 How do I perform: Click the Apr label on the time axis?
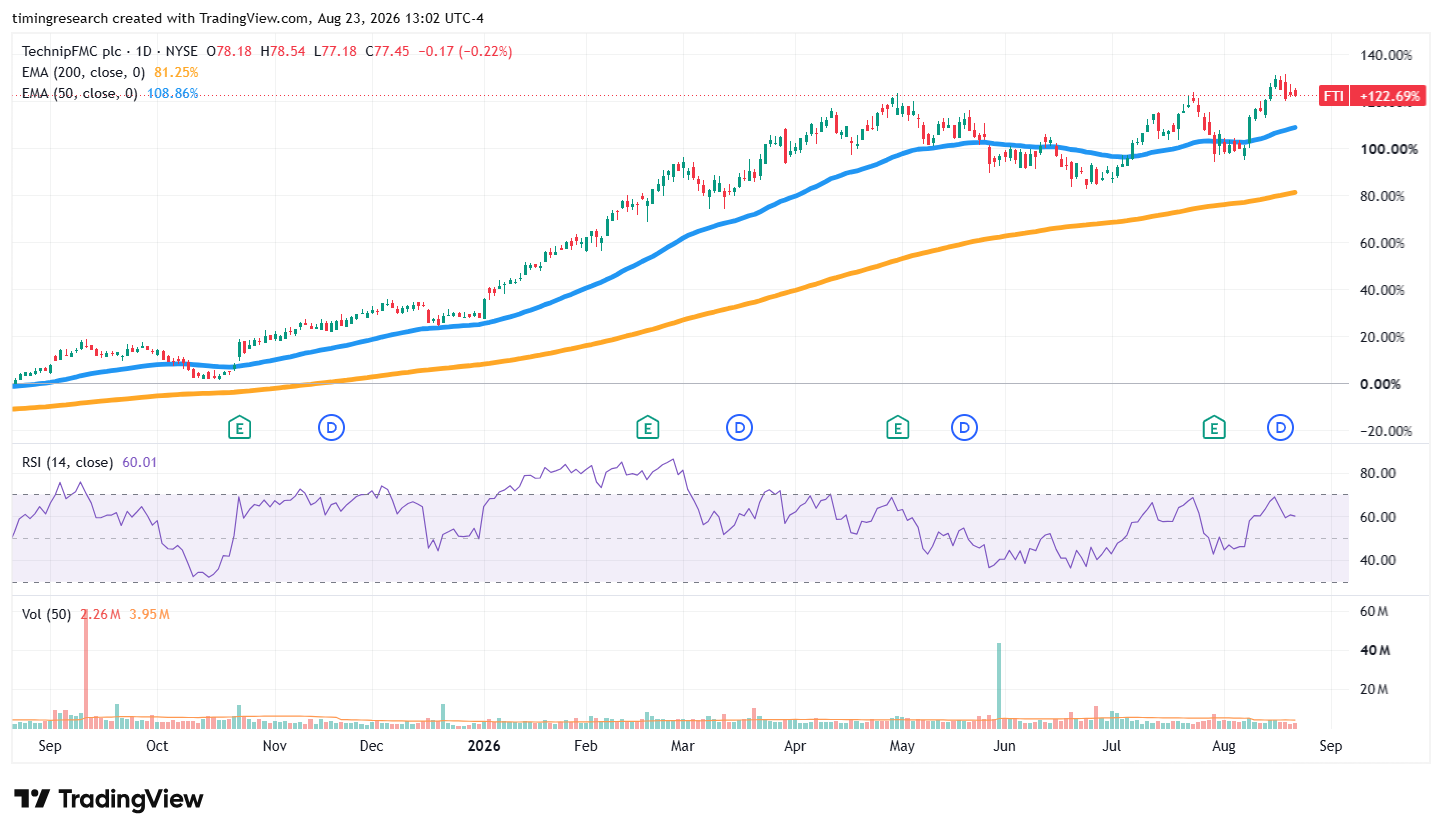click(x=795, y=746)
